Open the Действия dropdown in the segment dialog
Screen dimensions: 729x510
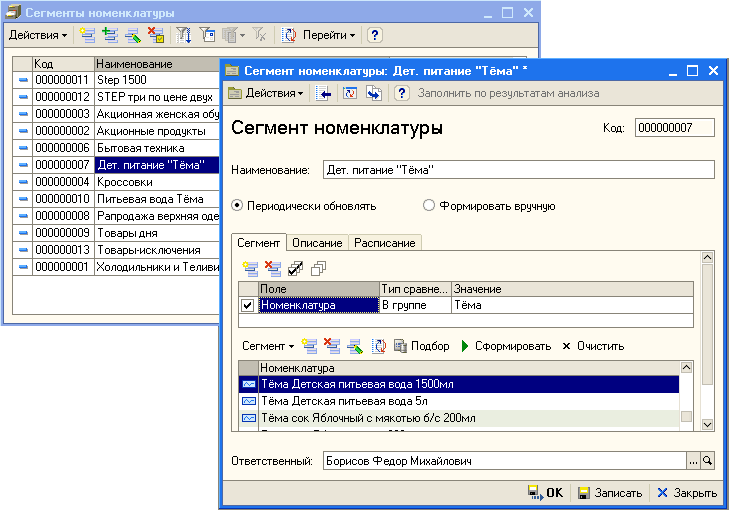click(x=266, y=93)
